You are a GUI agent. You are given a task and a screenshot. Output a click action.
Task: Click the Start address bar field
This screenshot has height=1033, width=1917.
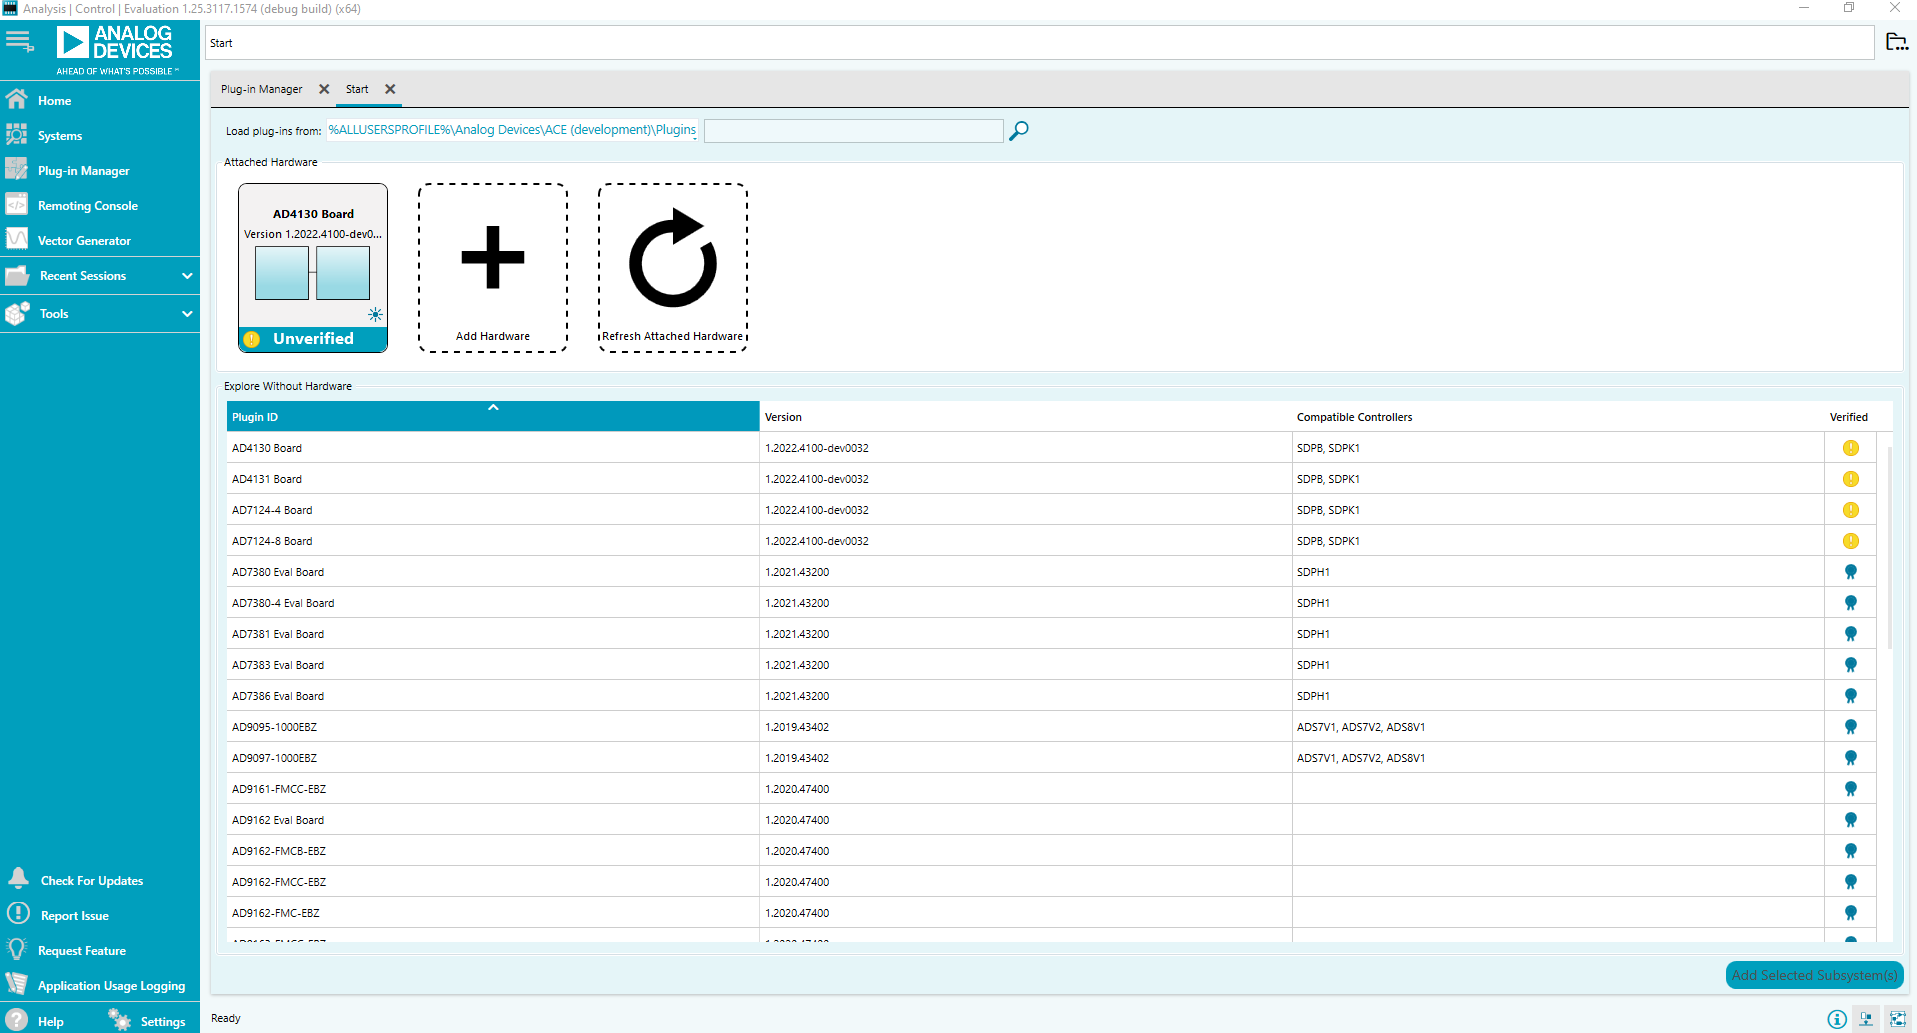(x=1040, y=43)
